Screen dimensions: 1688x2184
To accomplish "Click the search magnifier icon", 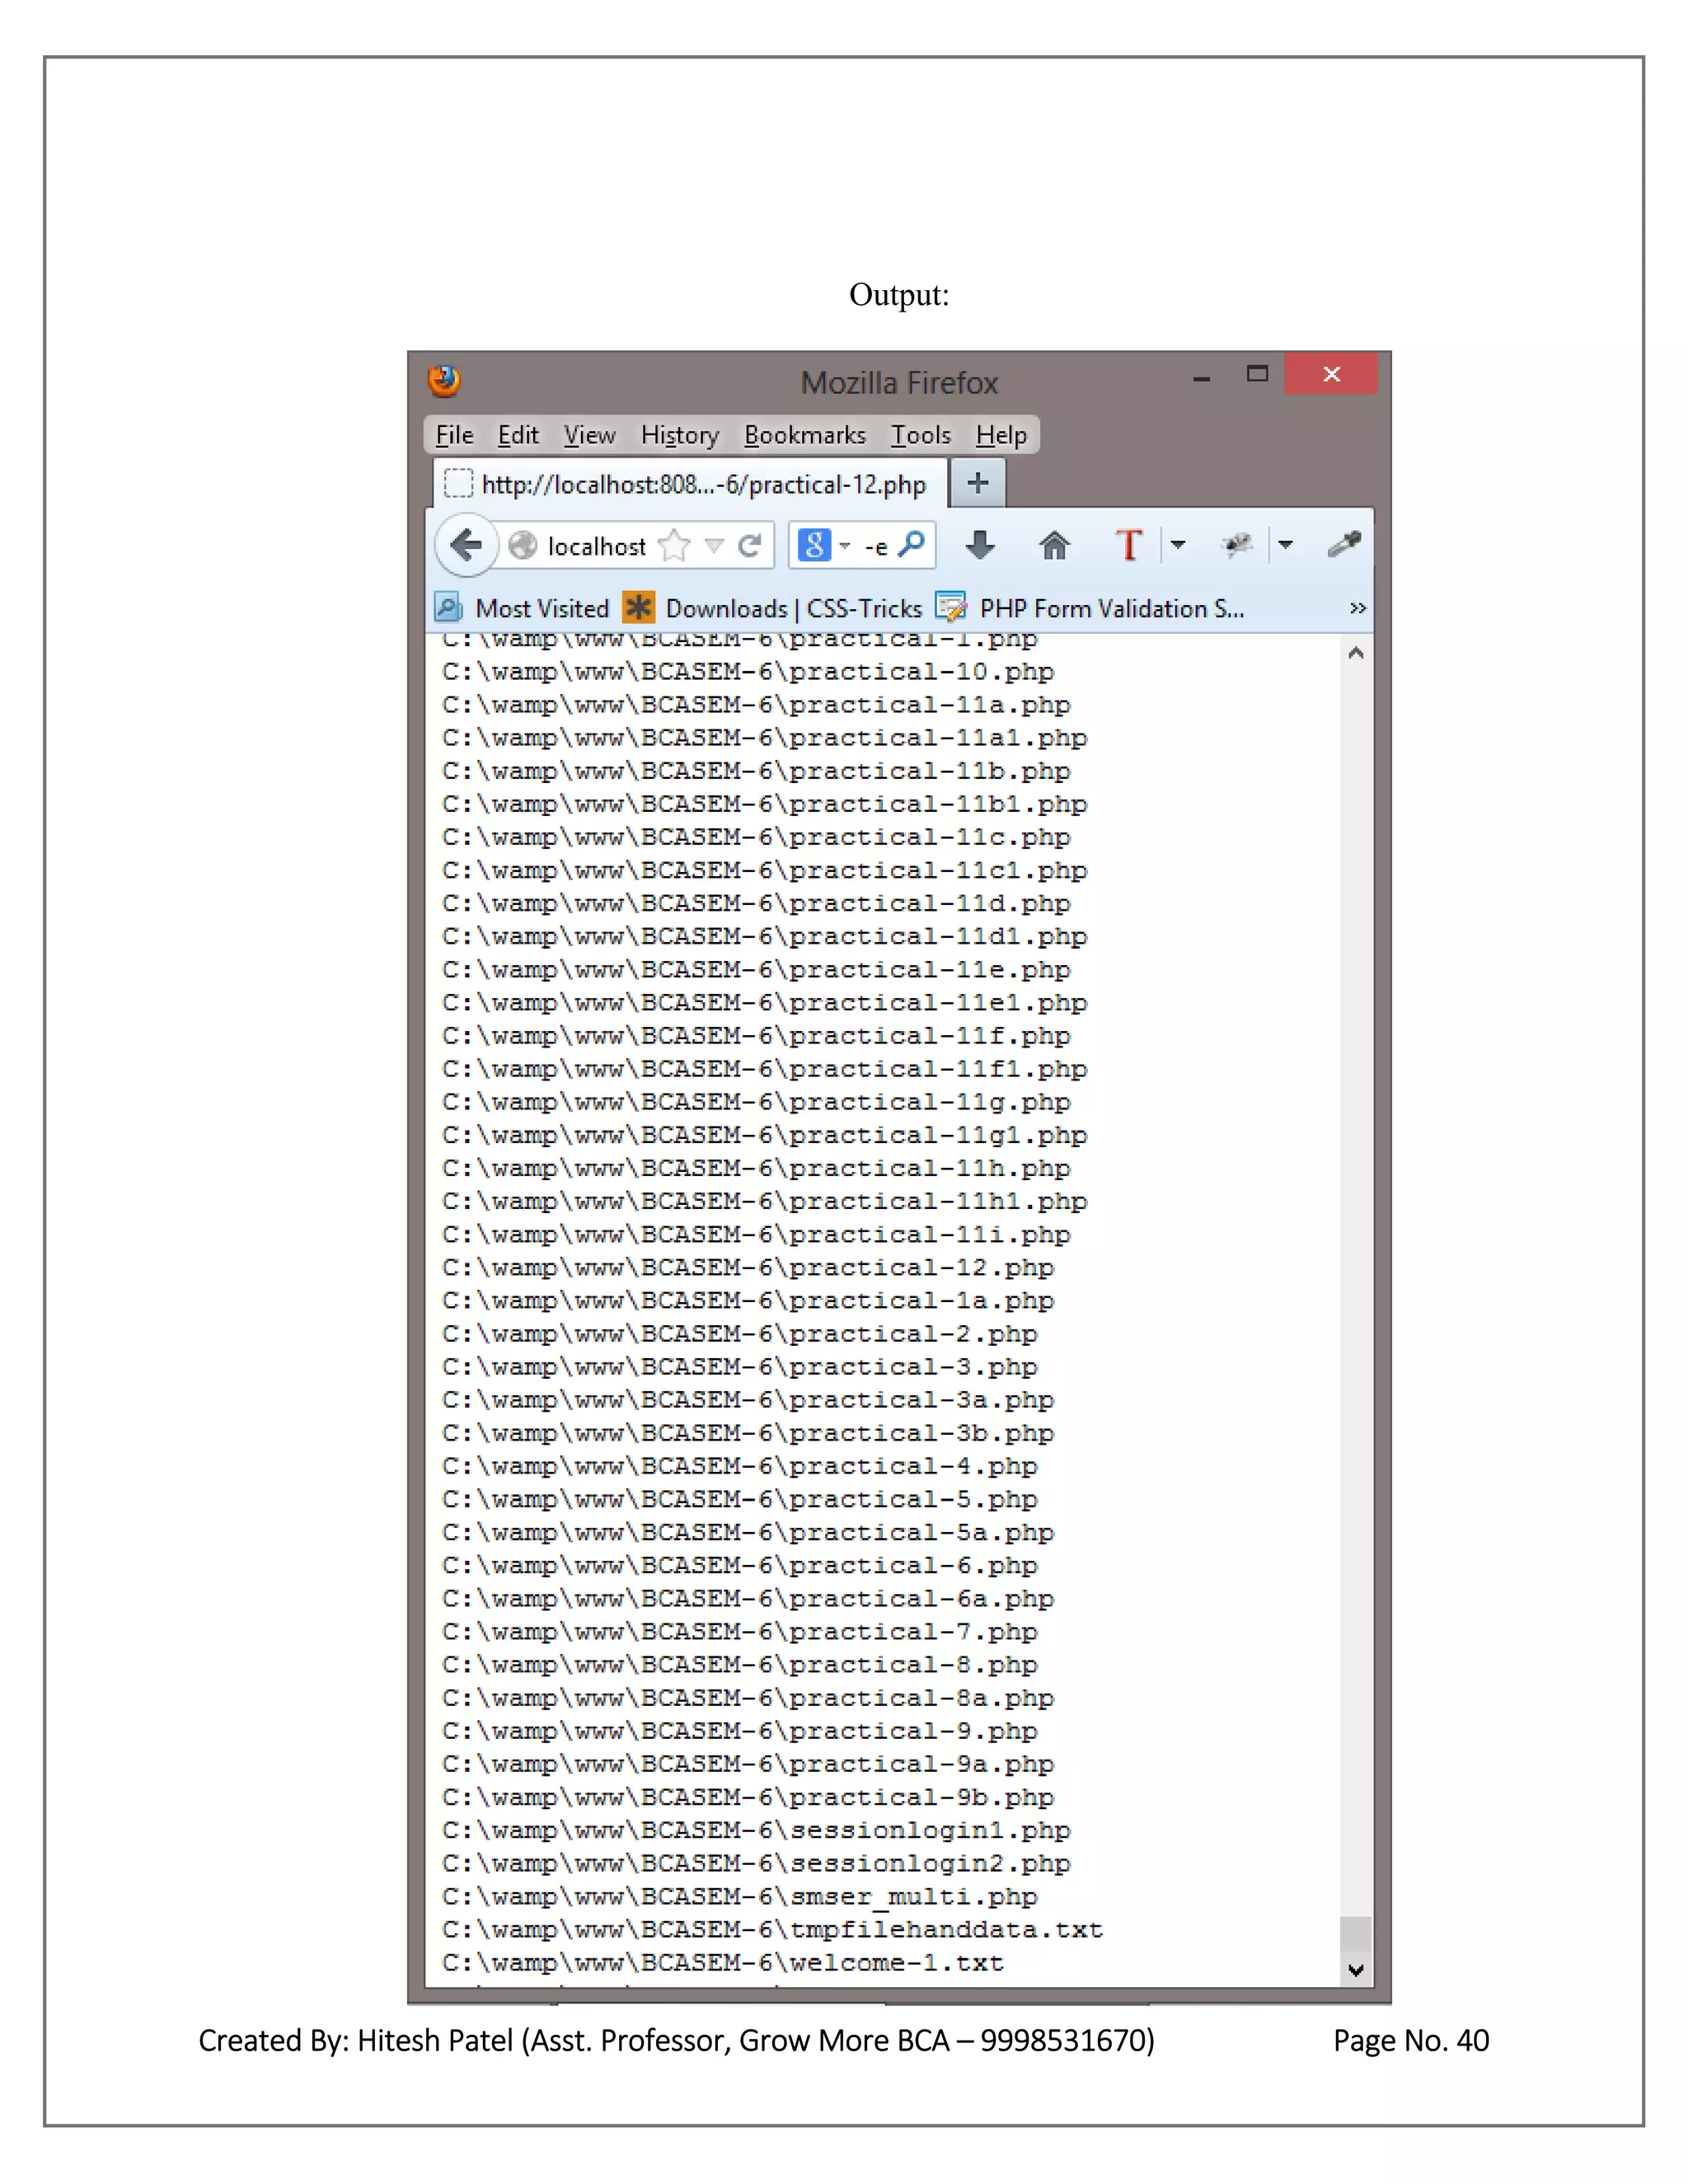I will click(x=911, y=544).
